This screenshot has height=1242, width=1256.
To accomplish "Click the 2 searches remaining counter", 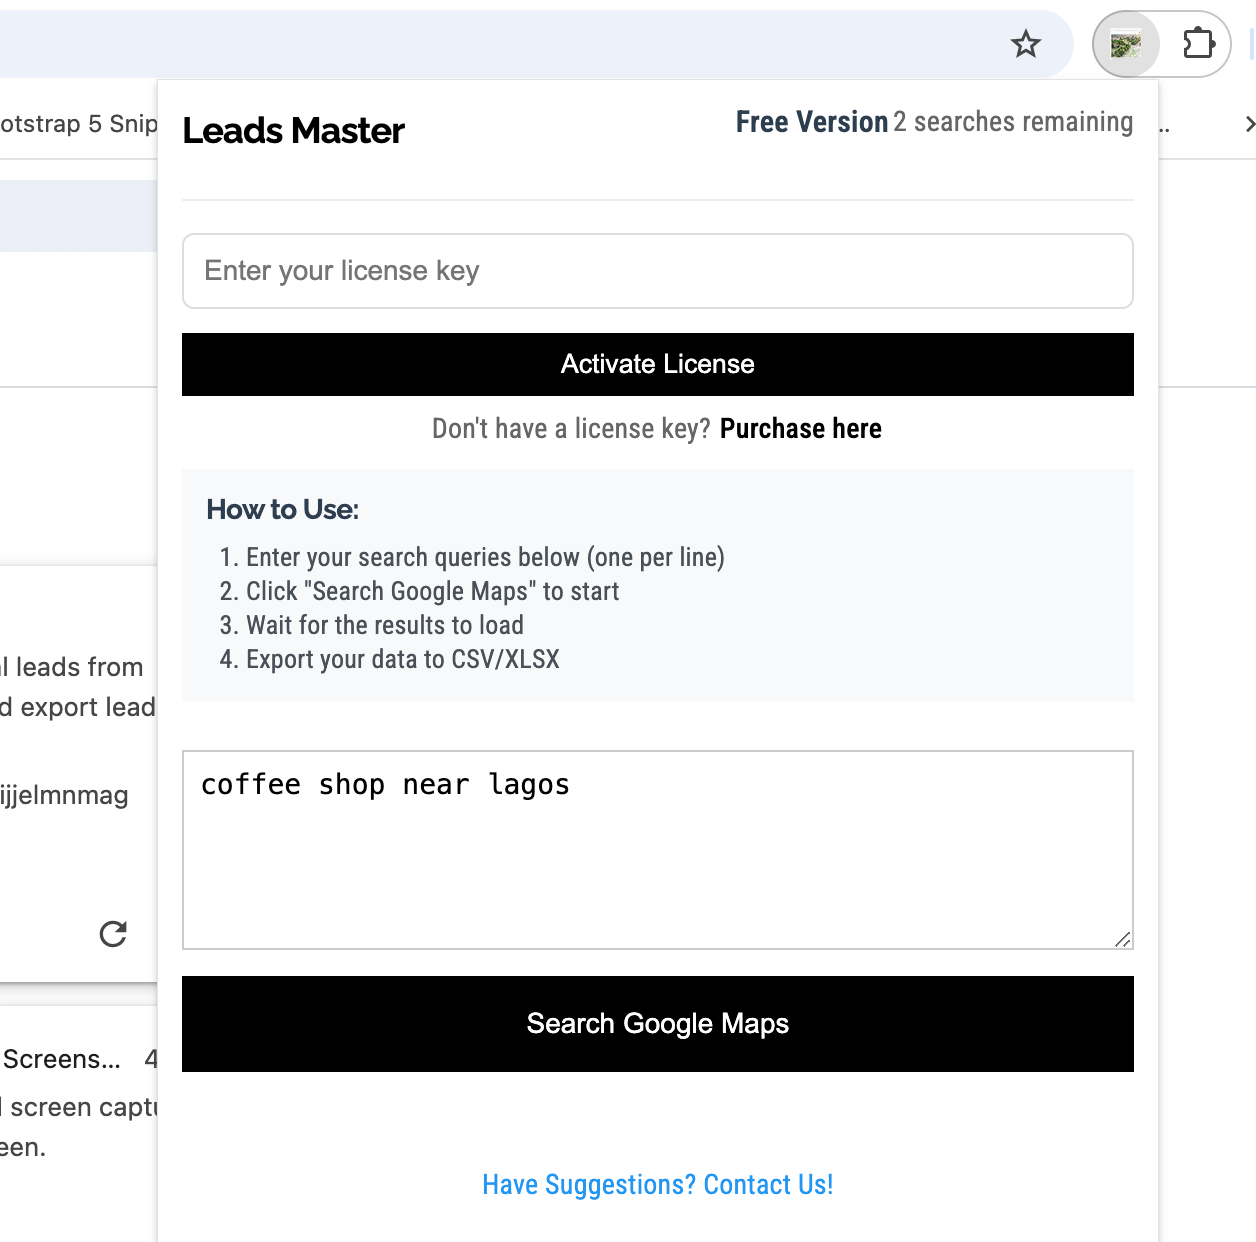I will point(1013,122).
